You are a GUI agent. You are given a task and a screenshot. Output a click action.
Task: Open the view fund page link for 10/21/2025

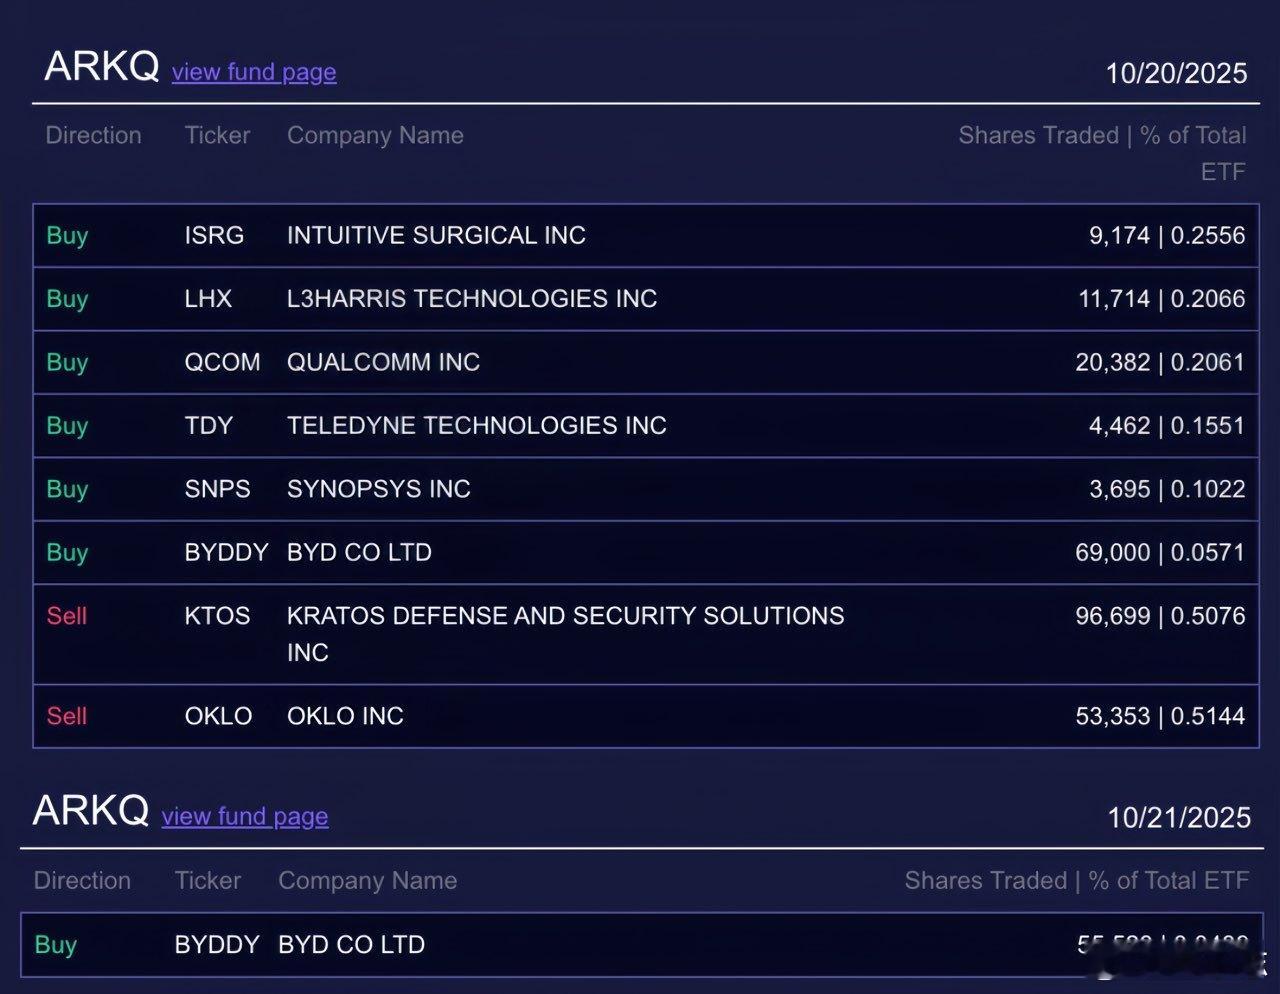tap(245, 816)
